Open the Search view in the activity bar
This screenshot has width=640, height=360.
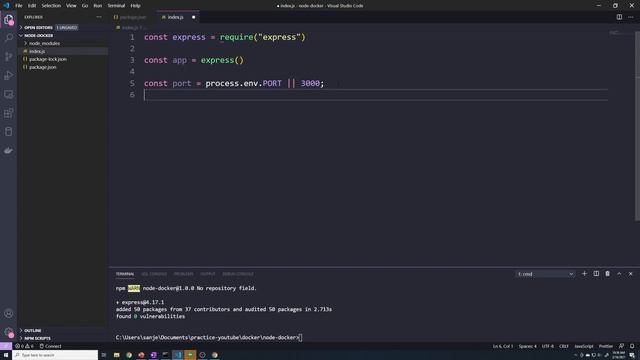pos(9,38)
